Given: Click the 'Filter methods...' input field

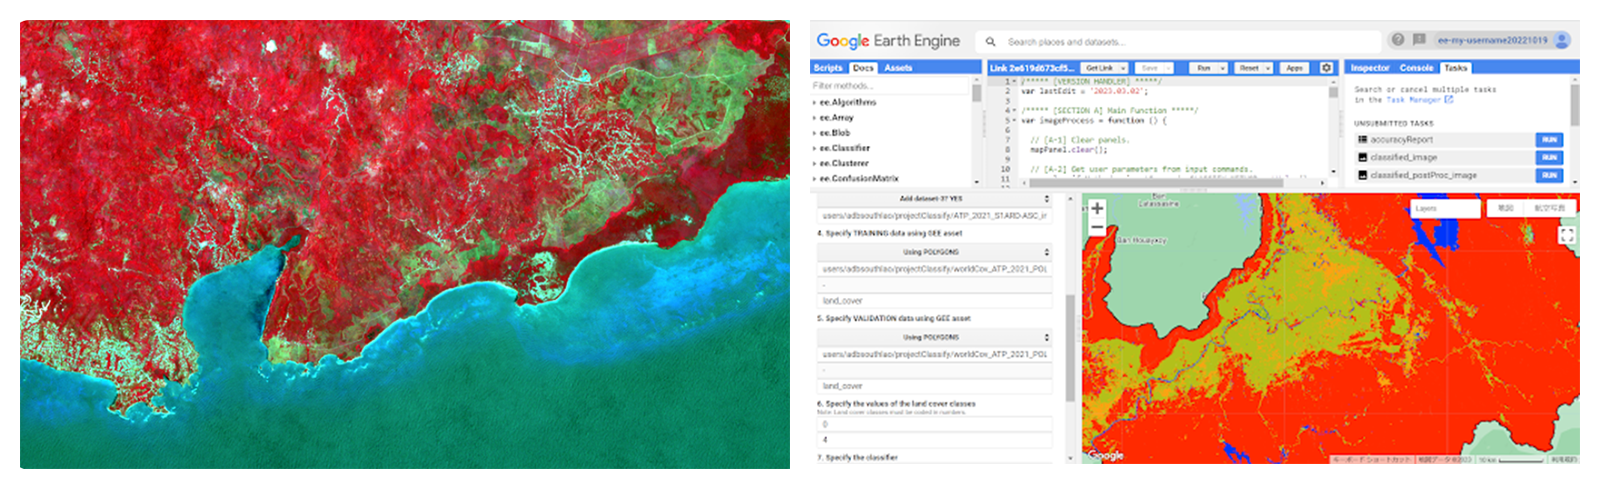Looking at the screenshot, I should (x=890, y=86).
